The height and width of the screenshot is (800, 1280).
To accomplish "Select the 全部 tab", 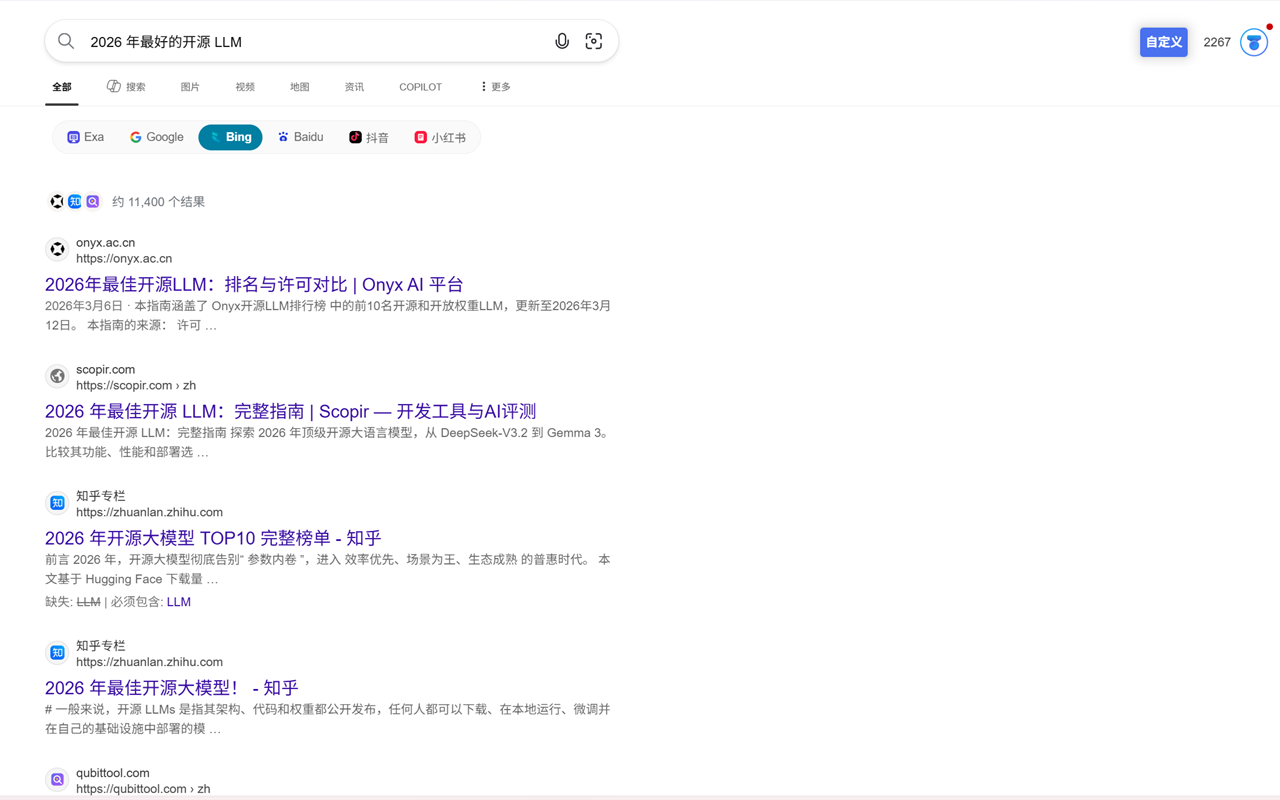I will coord(62,87).
